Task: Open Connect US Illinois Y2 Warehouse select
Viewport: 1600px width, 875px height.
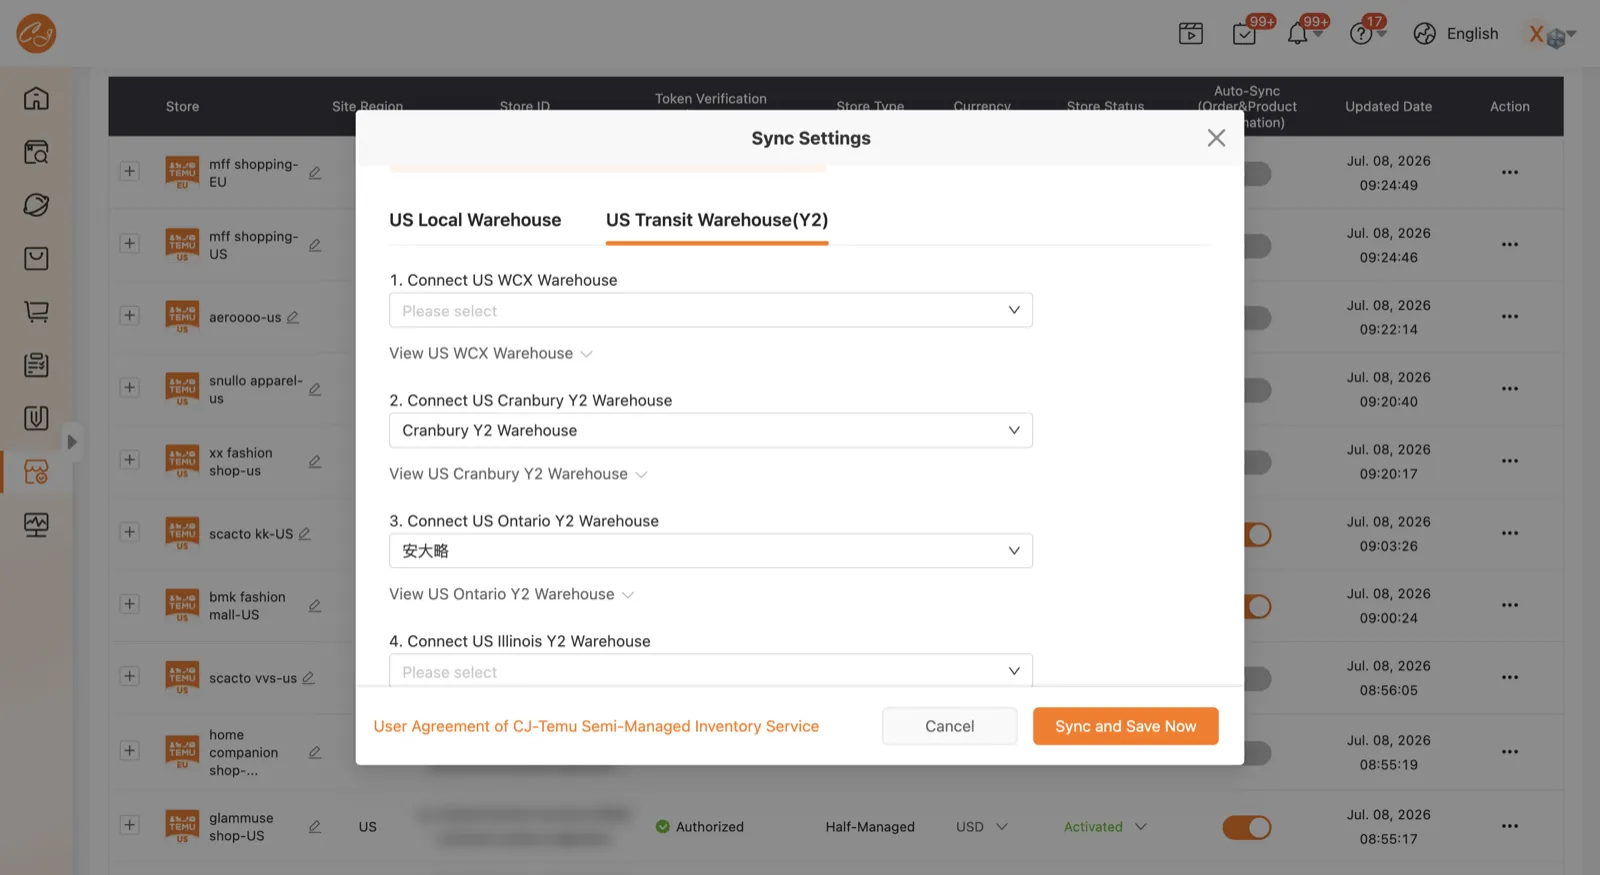Action: (x=711, y=670)
